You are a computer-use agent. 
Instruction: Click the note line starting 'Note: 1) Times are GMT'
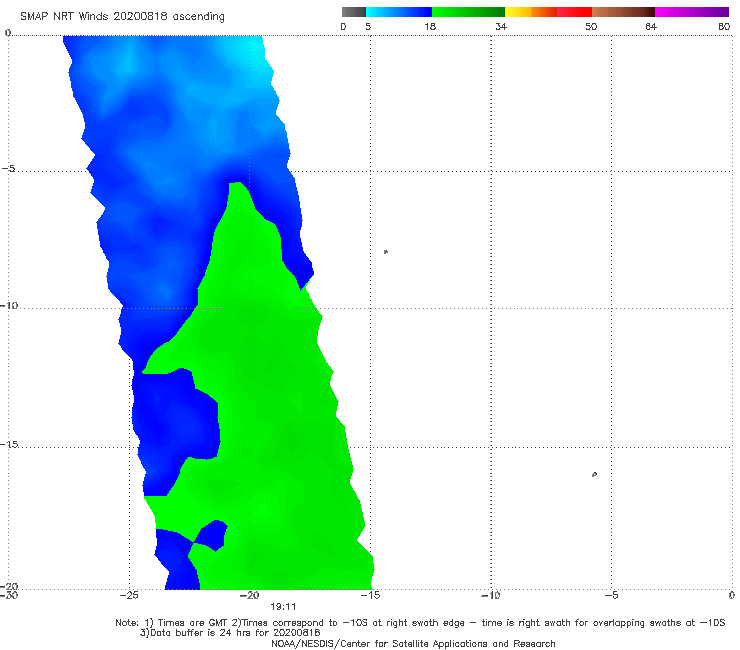(x=420, y=623)
